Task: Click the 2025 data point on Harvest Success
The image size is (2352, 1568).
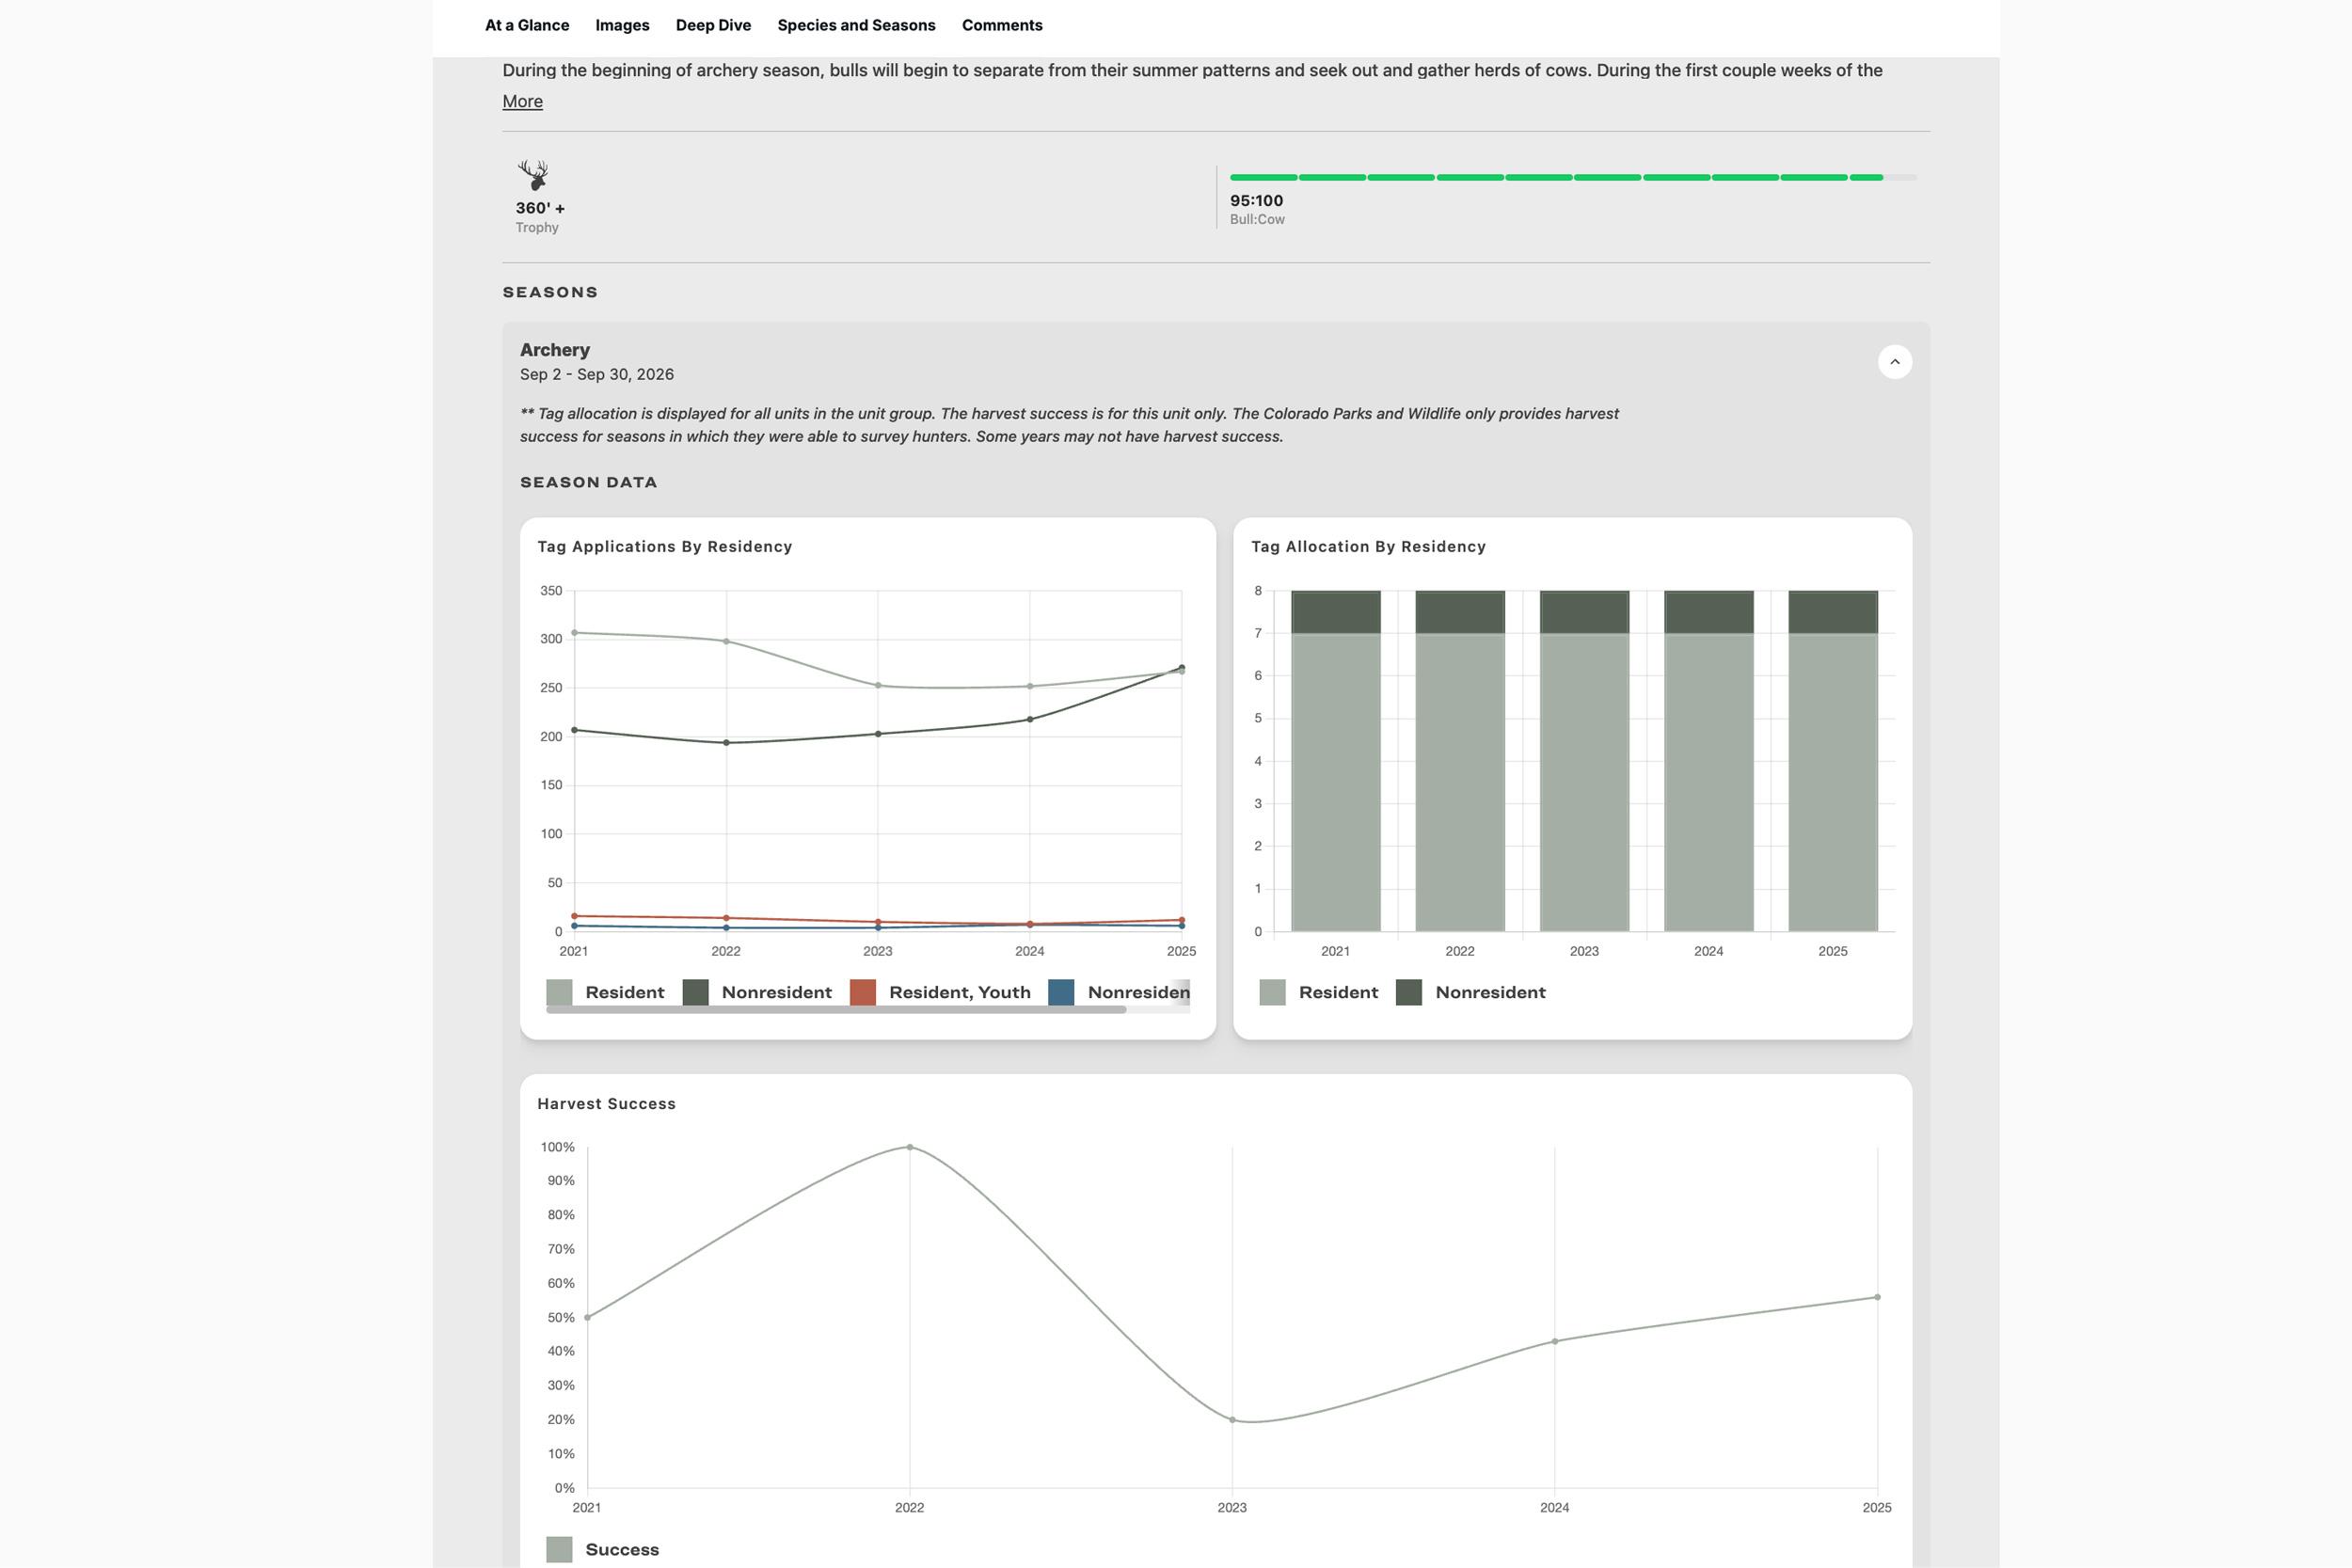Action: (1877, 1297)
